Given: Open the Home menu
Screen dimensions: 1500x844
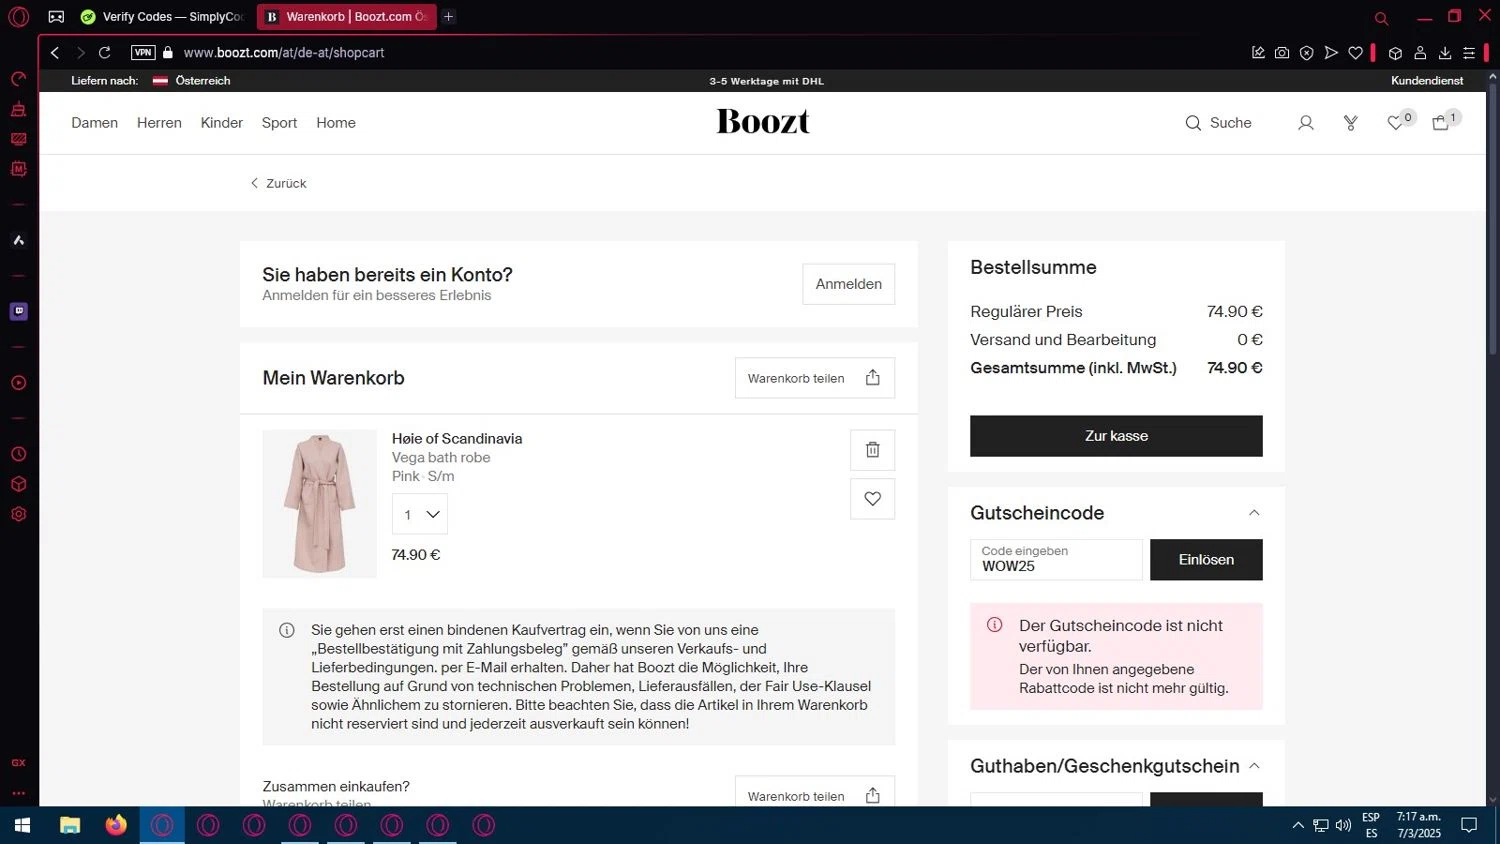Looking at the screenshot, I should pyautogui.click(x=336, y=123).
